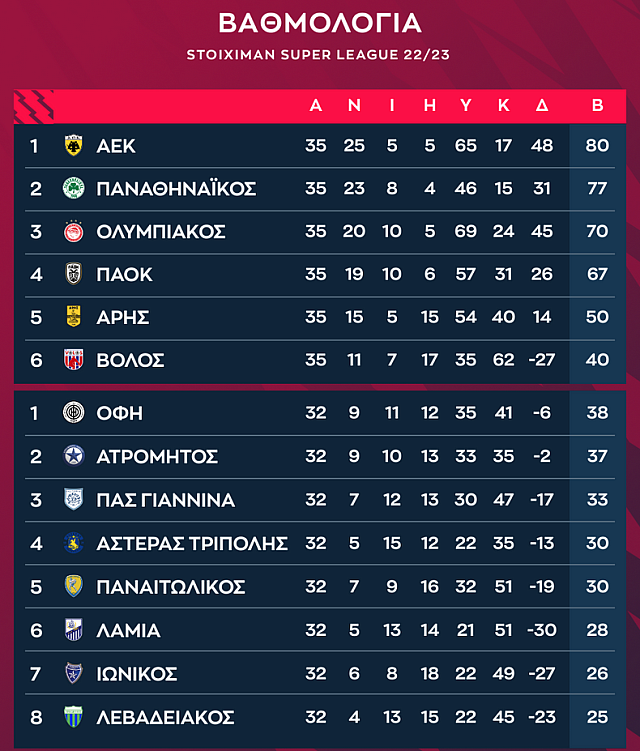Click AEK's 80 points cell
Screen dimensions: 640x751
[597, 146]
